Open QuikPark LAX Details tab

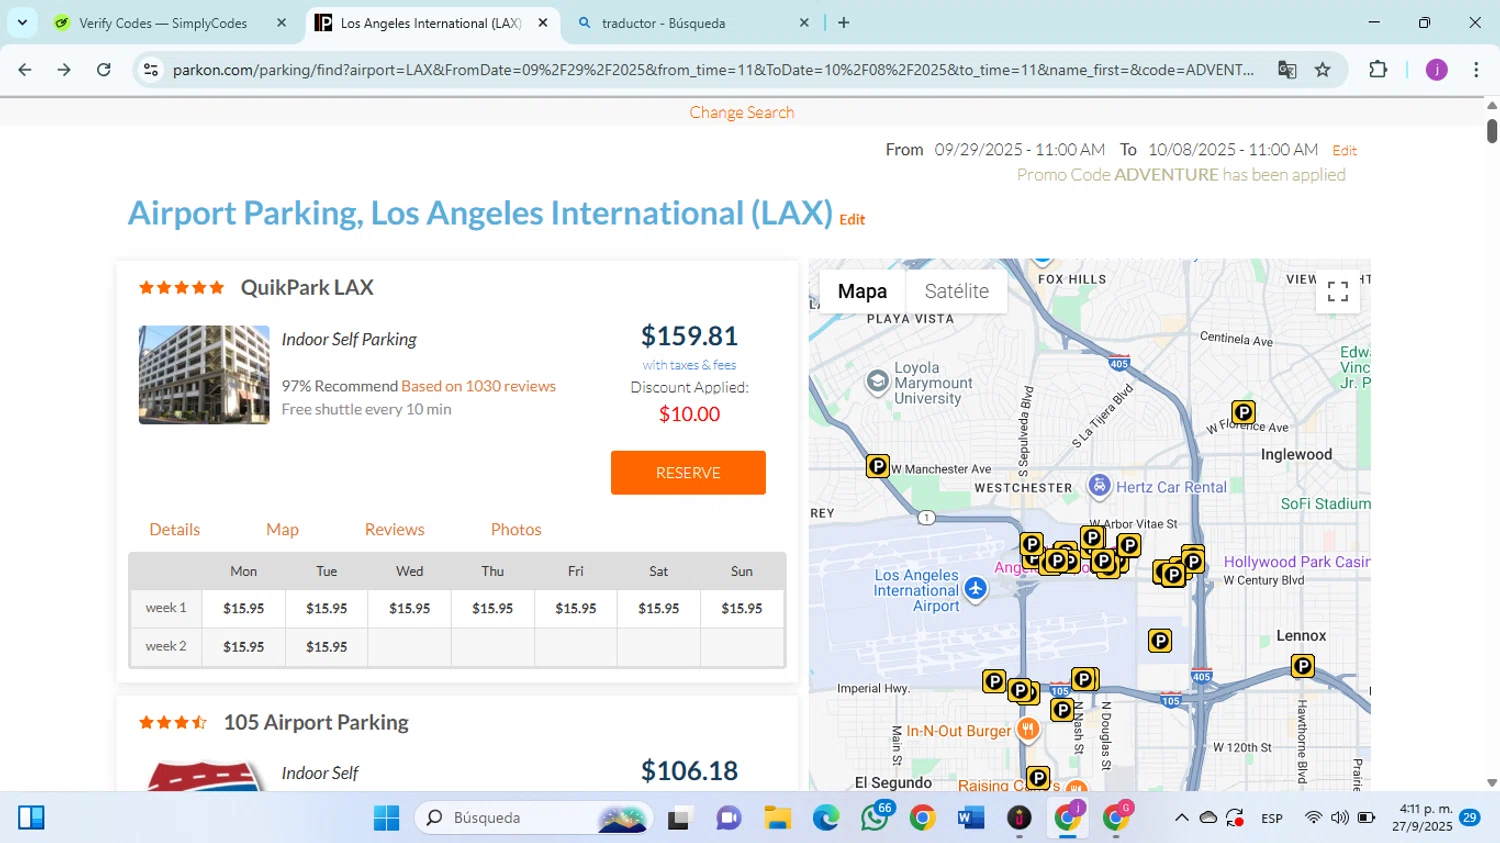click(175, 529)
